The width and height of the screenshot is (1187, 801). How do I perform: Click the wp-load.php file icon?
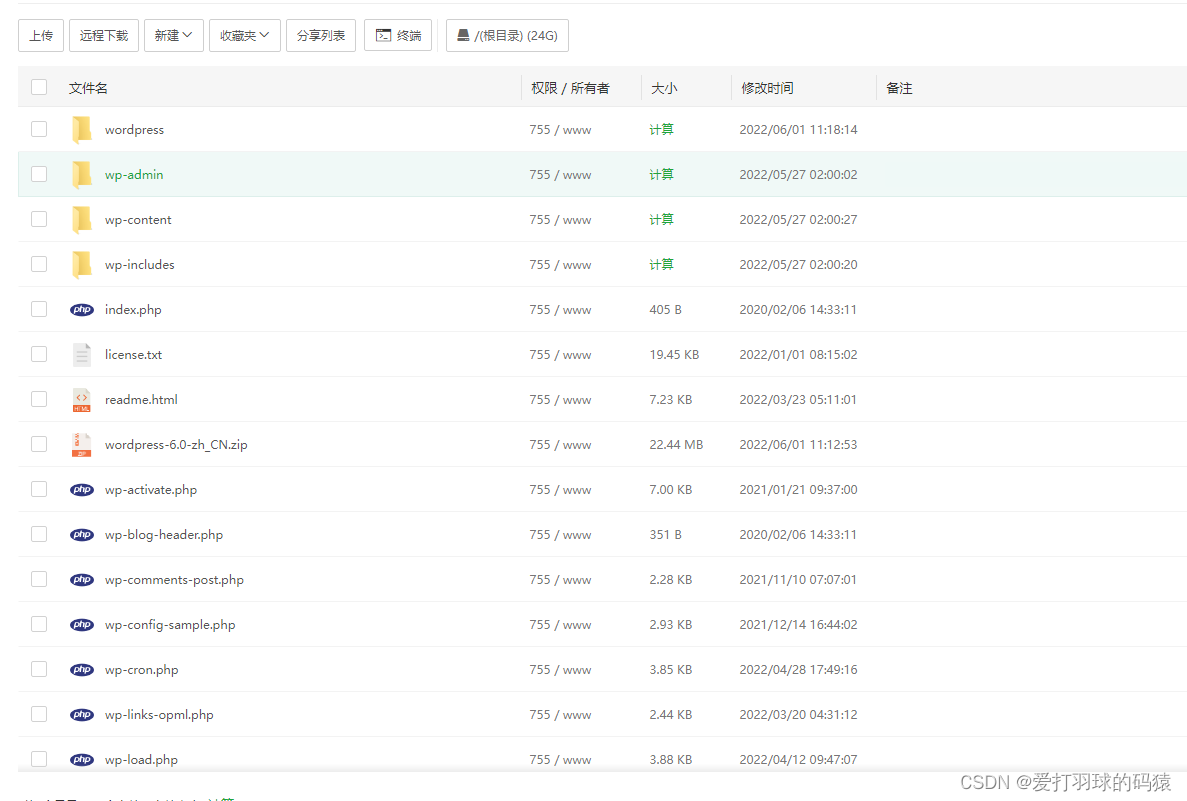82,759
